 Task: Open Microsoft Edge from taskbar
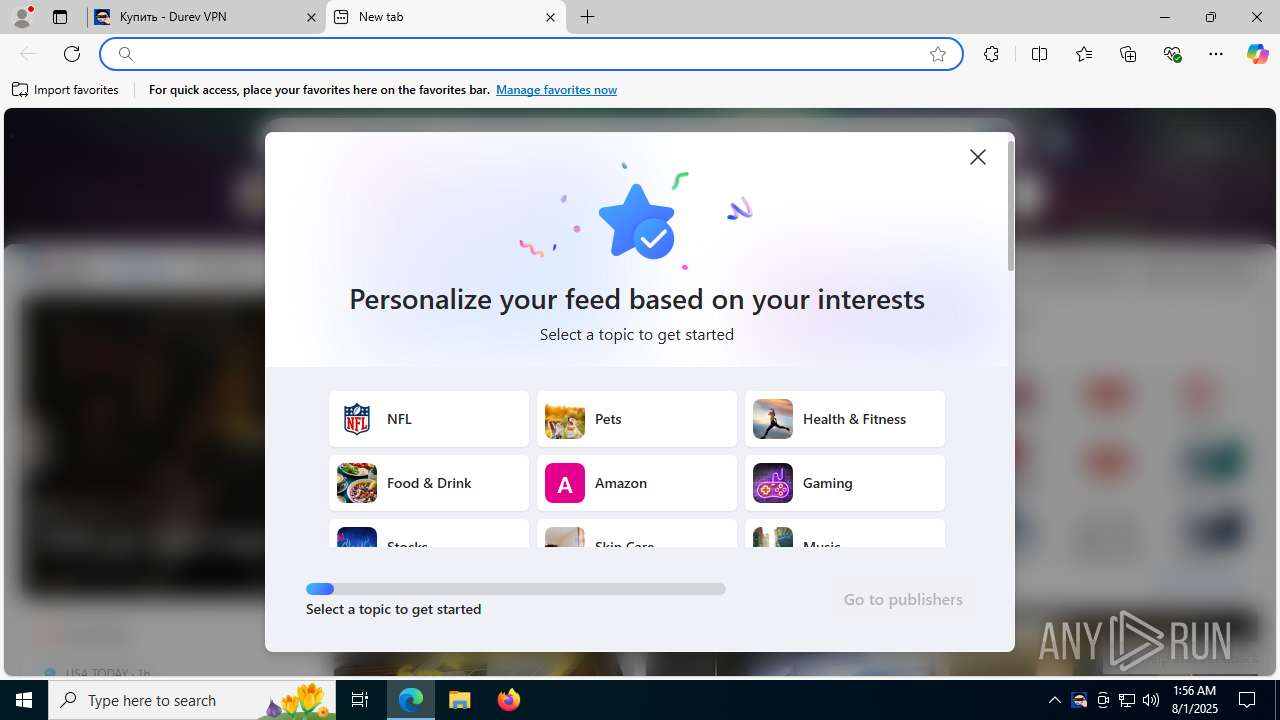(x=411, y=700)
